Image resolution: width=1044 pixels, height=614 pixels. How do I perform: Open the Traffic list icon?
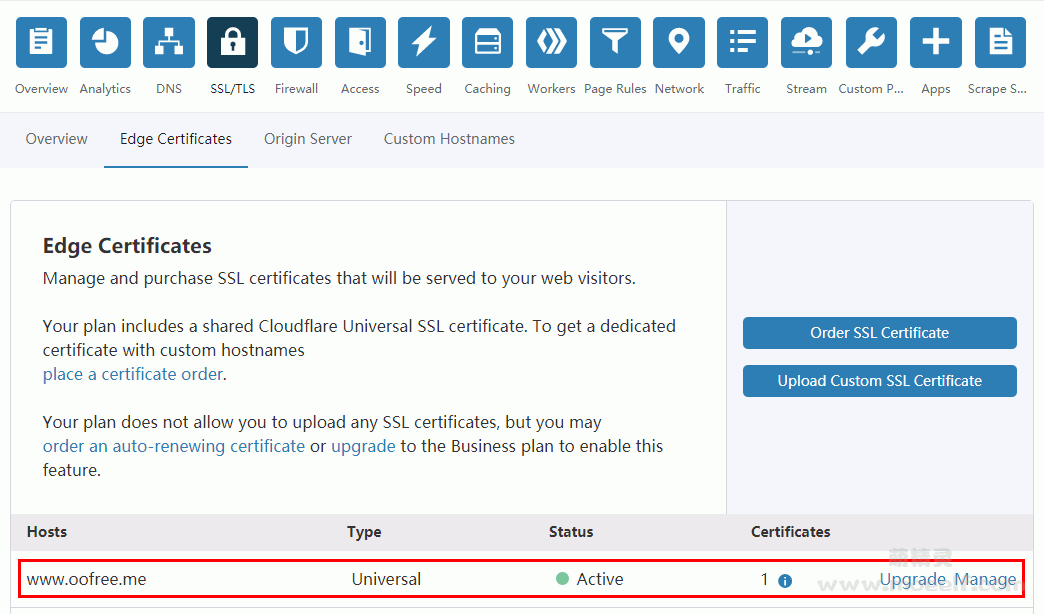[x=743, y=42]
